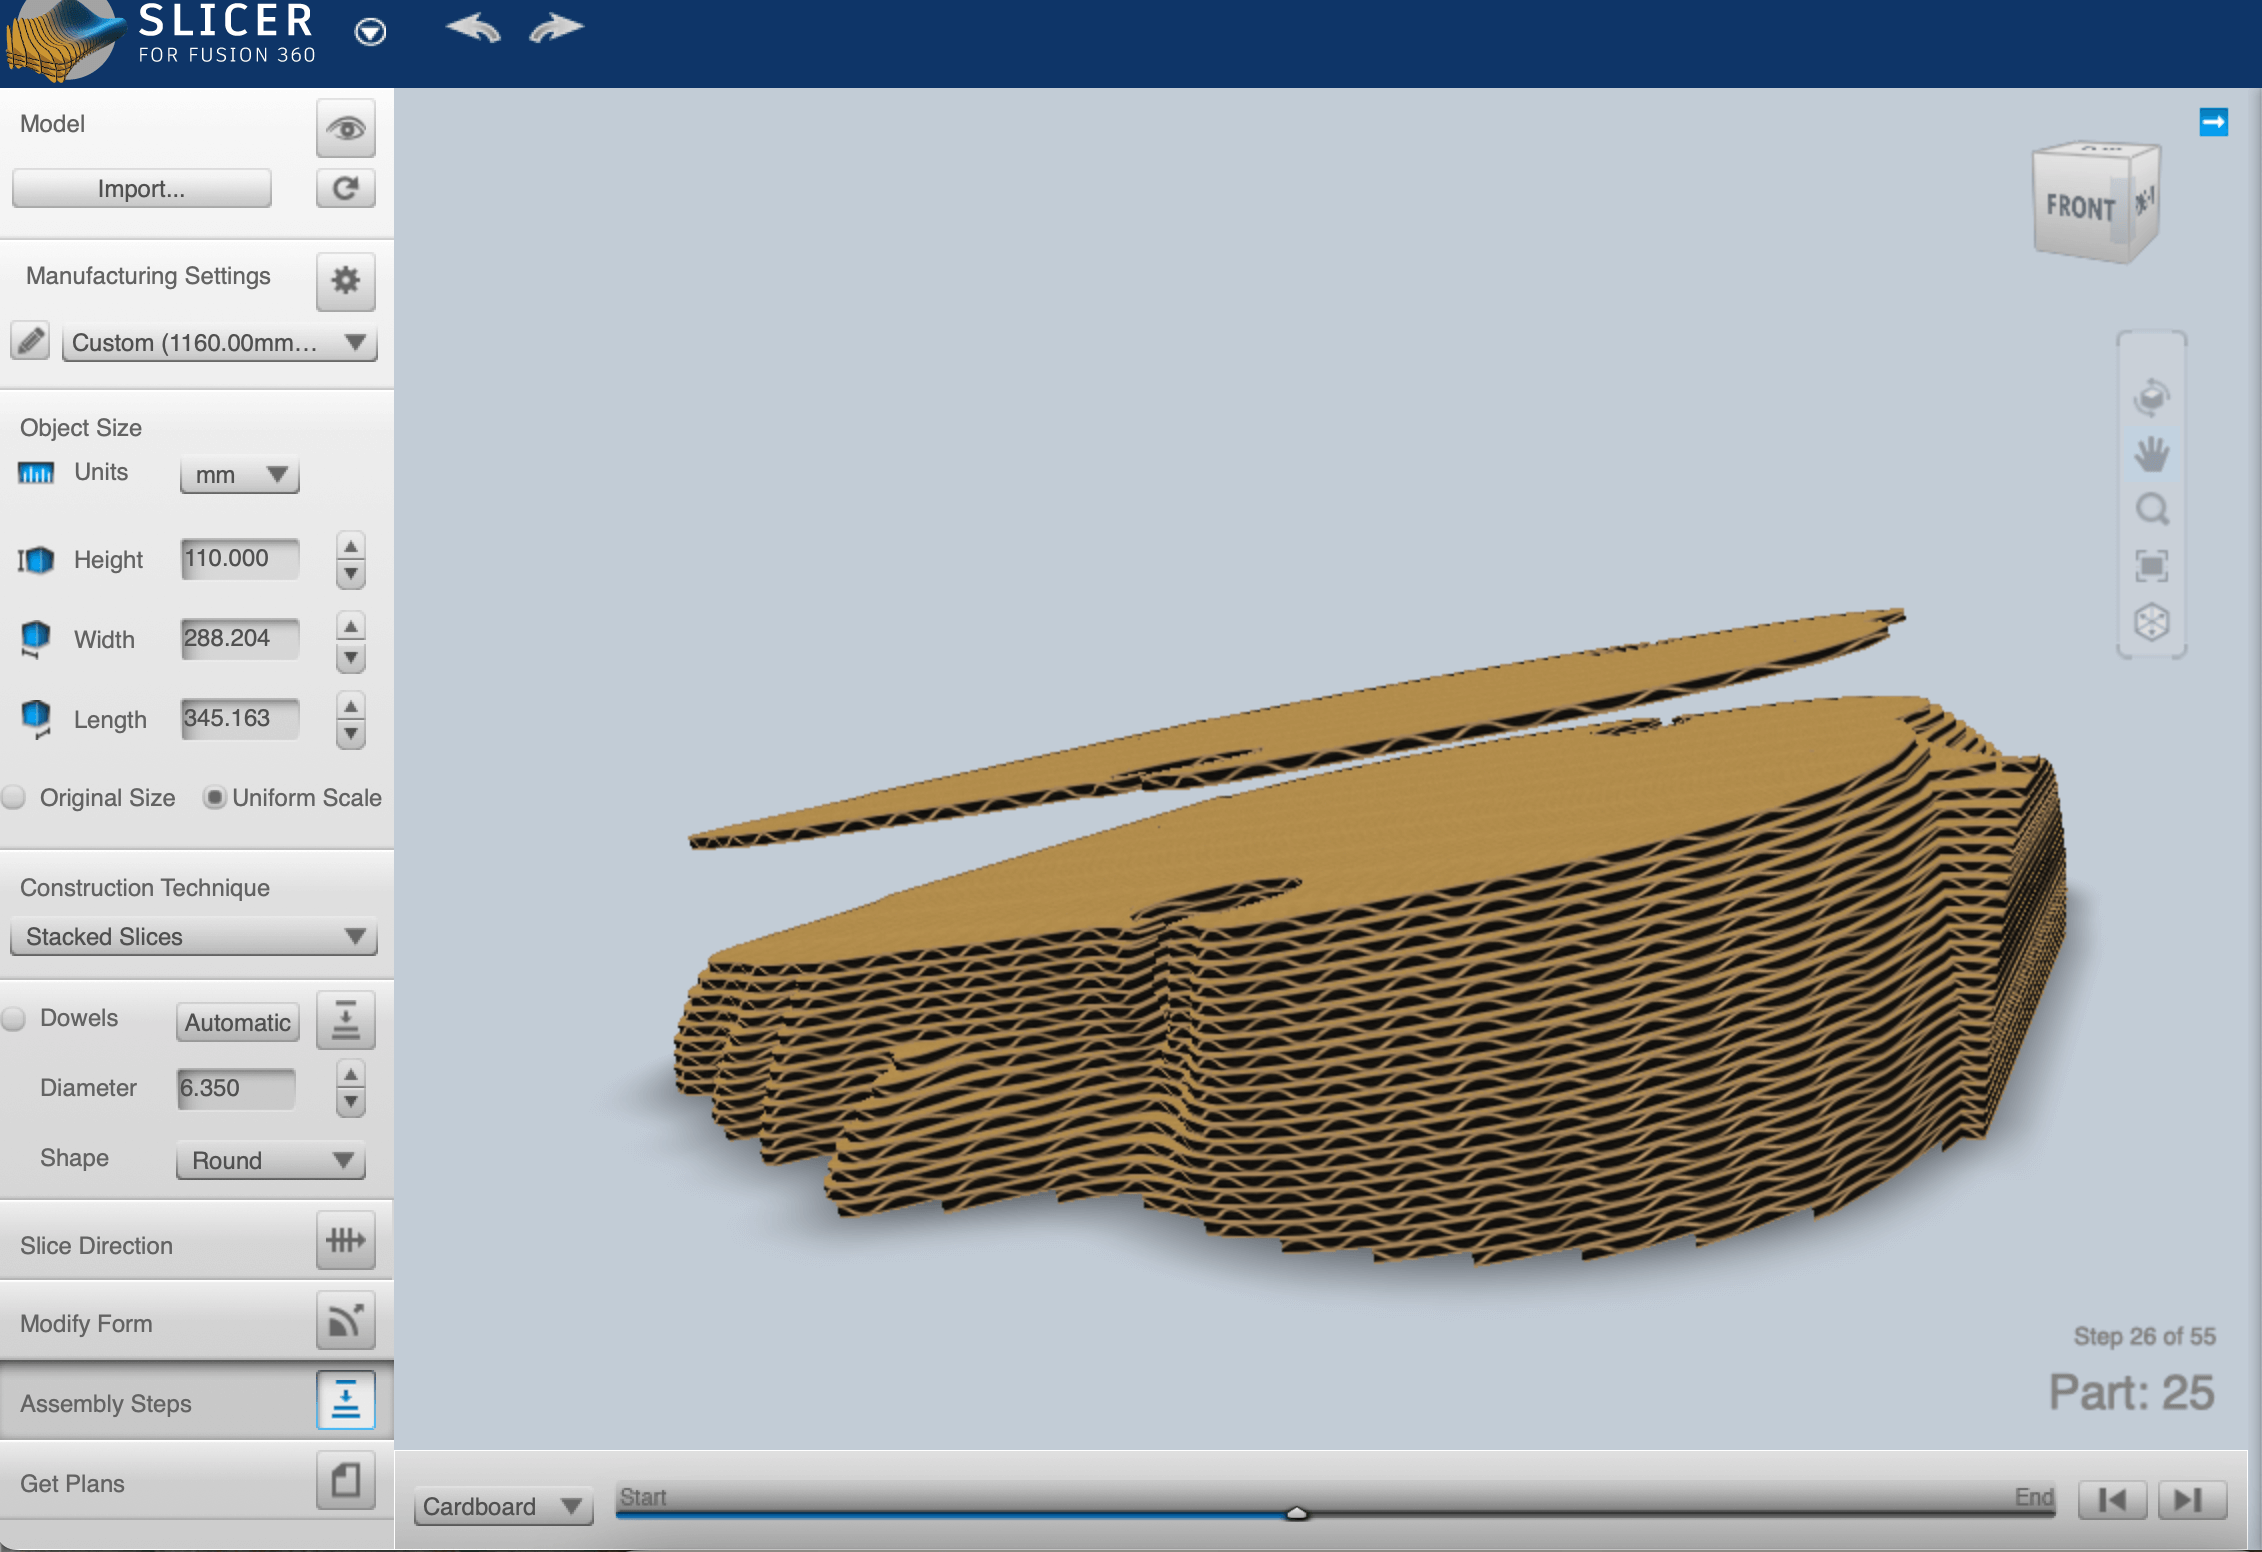Open the Units mm dropdown
The width and height of the screenshot is (2262, 1552).
click(240, 474)
